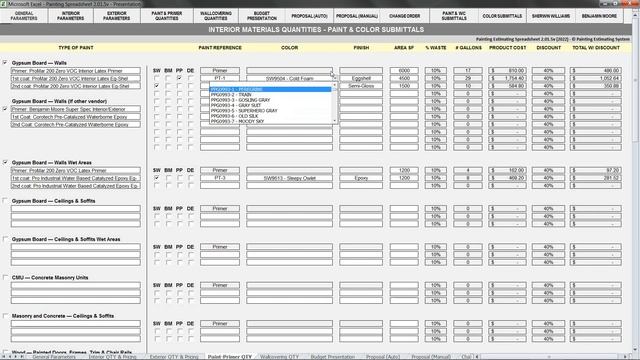Click color list scroll-down arrow
This screenshot has width=640, height=360.
pos(335,121)
